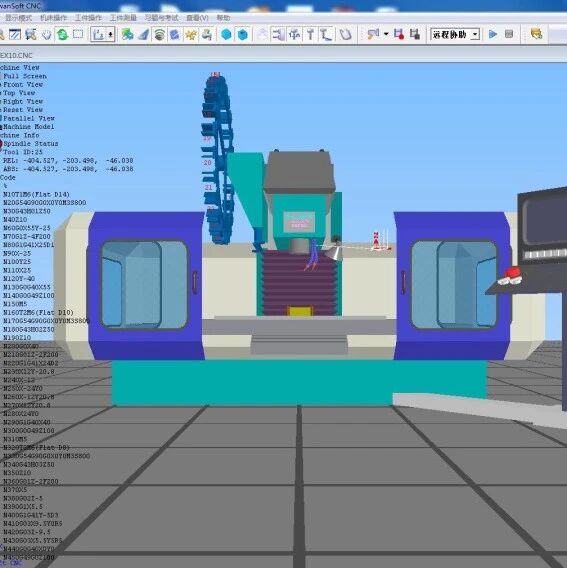Open the 远程协助 combo box
567x568 pixels.
455,34
